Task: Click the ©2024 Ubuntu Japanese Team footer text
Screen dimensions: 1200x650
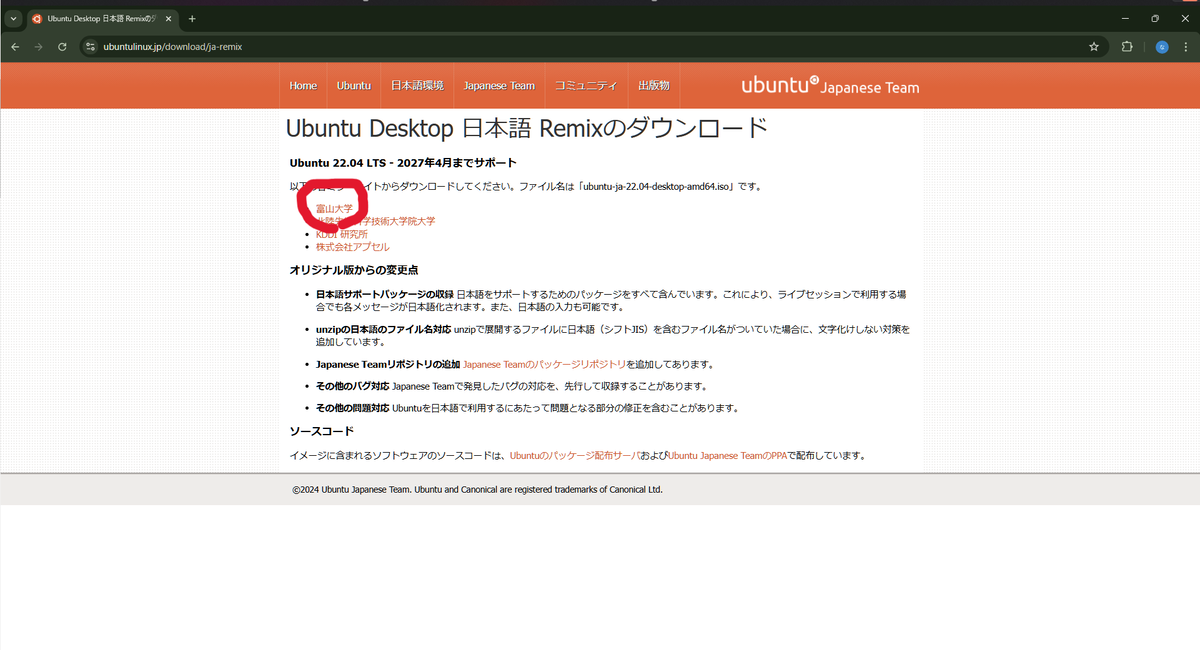Action: coord(478,489)
